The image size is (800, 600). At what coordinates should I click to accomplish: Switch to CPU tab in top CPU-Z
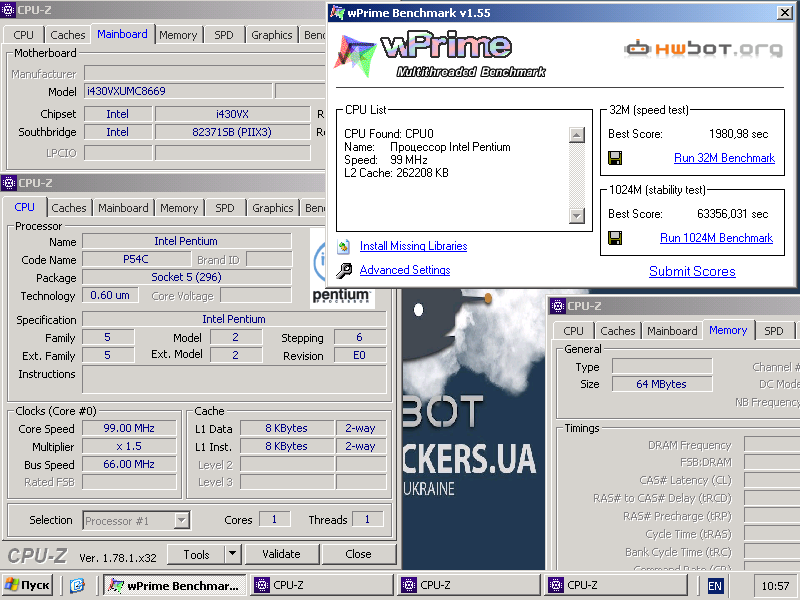point(23,35)
